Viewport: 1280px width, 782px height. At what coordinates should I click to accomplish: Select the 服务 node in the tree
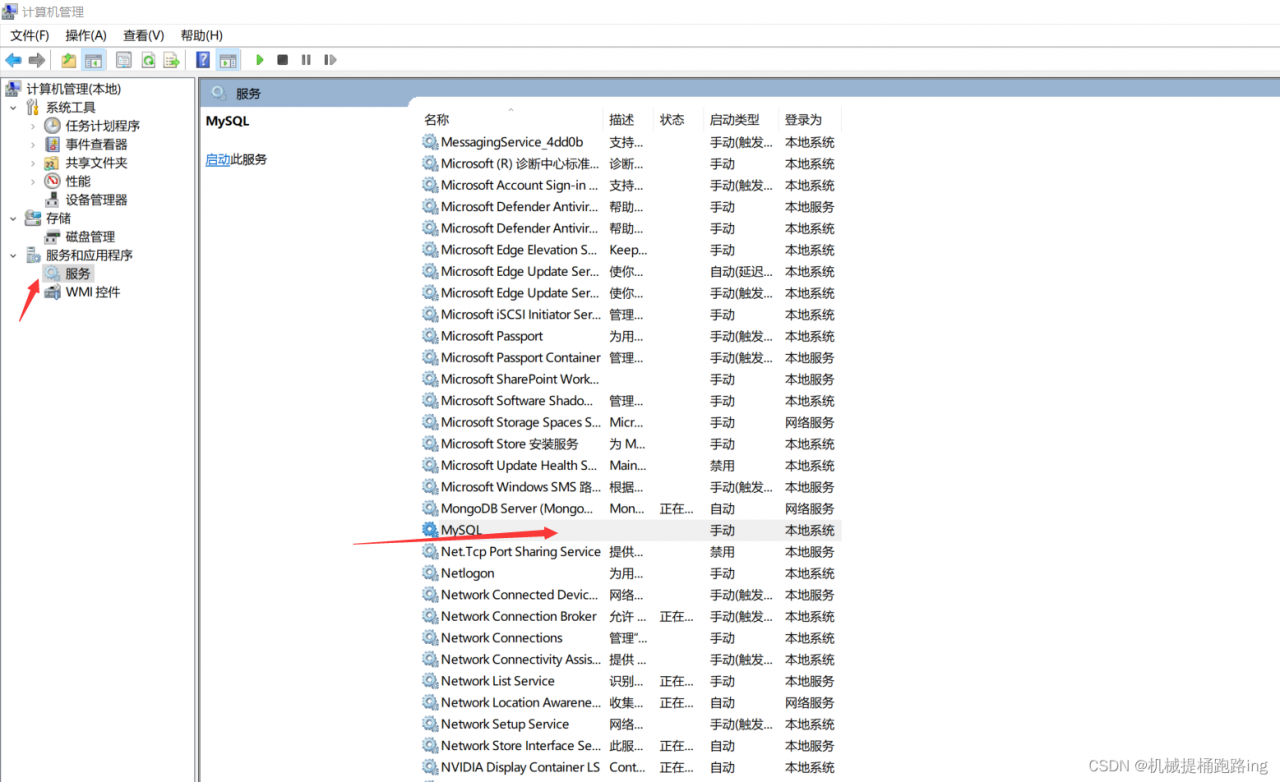click(x=78, y=273)
